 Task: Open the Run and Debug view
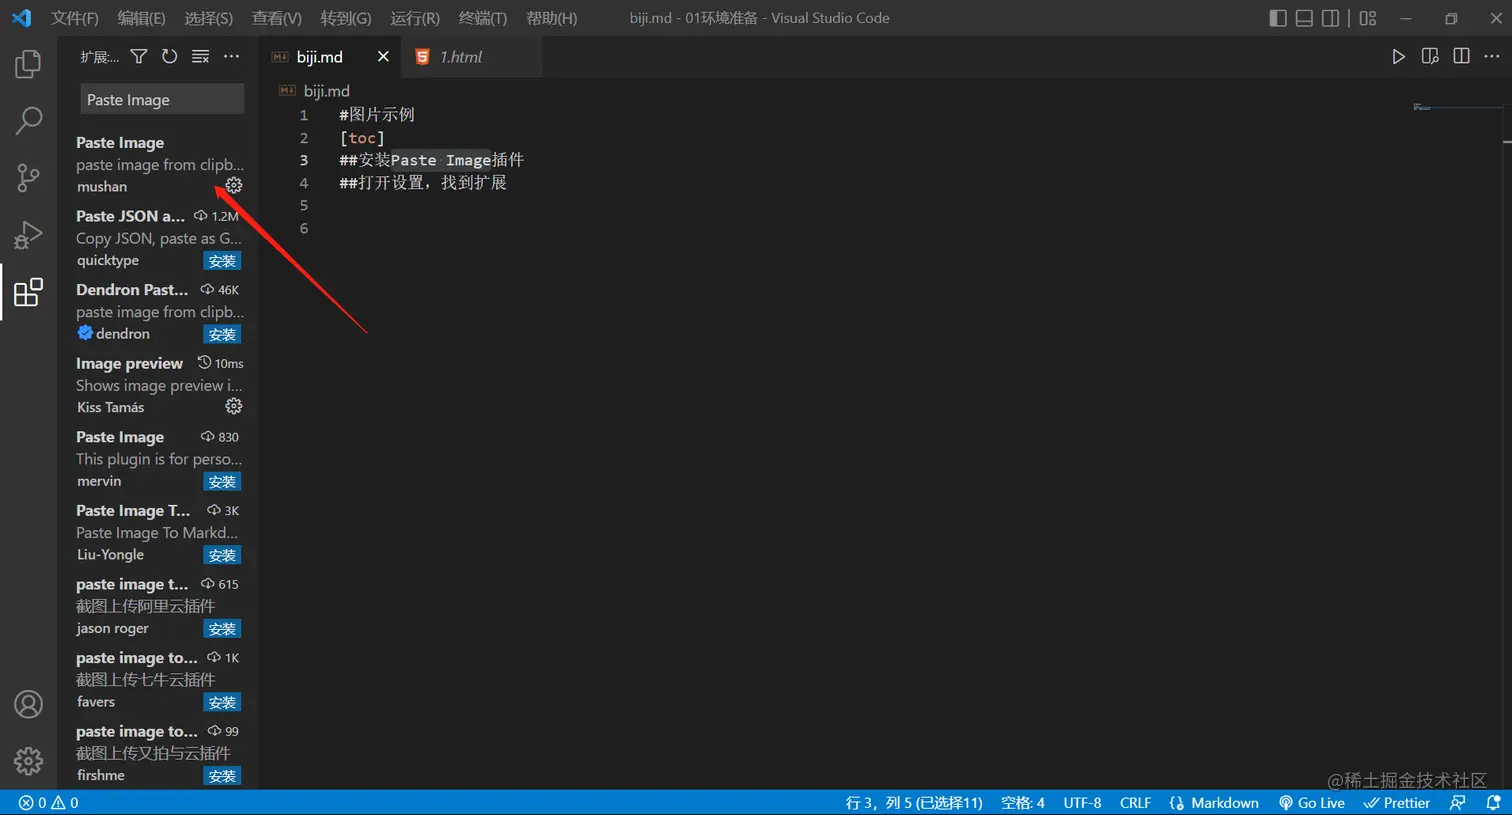click(x=28, y=235)
